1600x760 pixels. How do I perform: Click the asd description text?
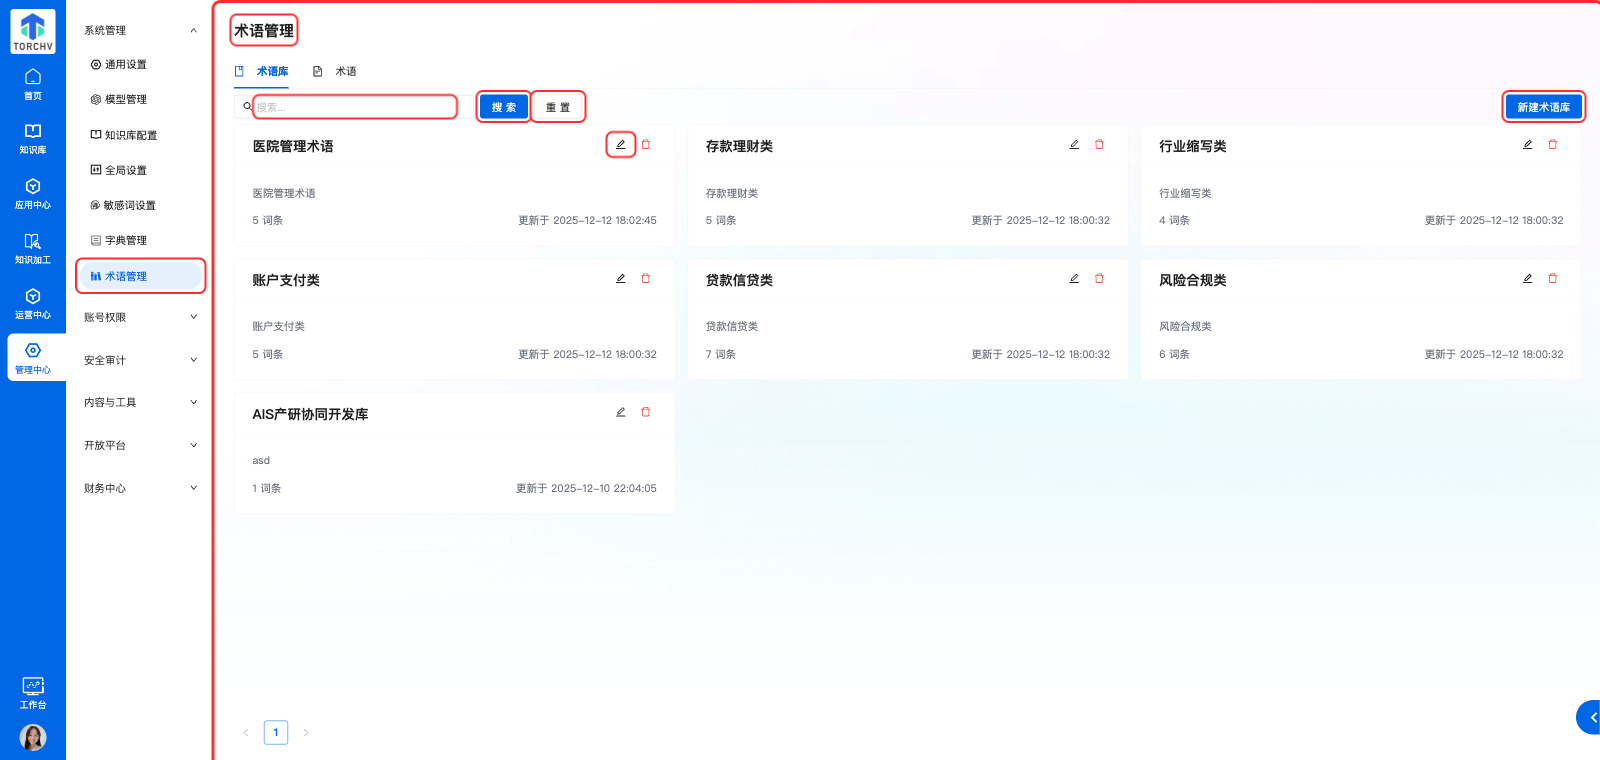tap(261, 460)
